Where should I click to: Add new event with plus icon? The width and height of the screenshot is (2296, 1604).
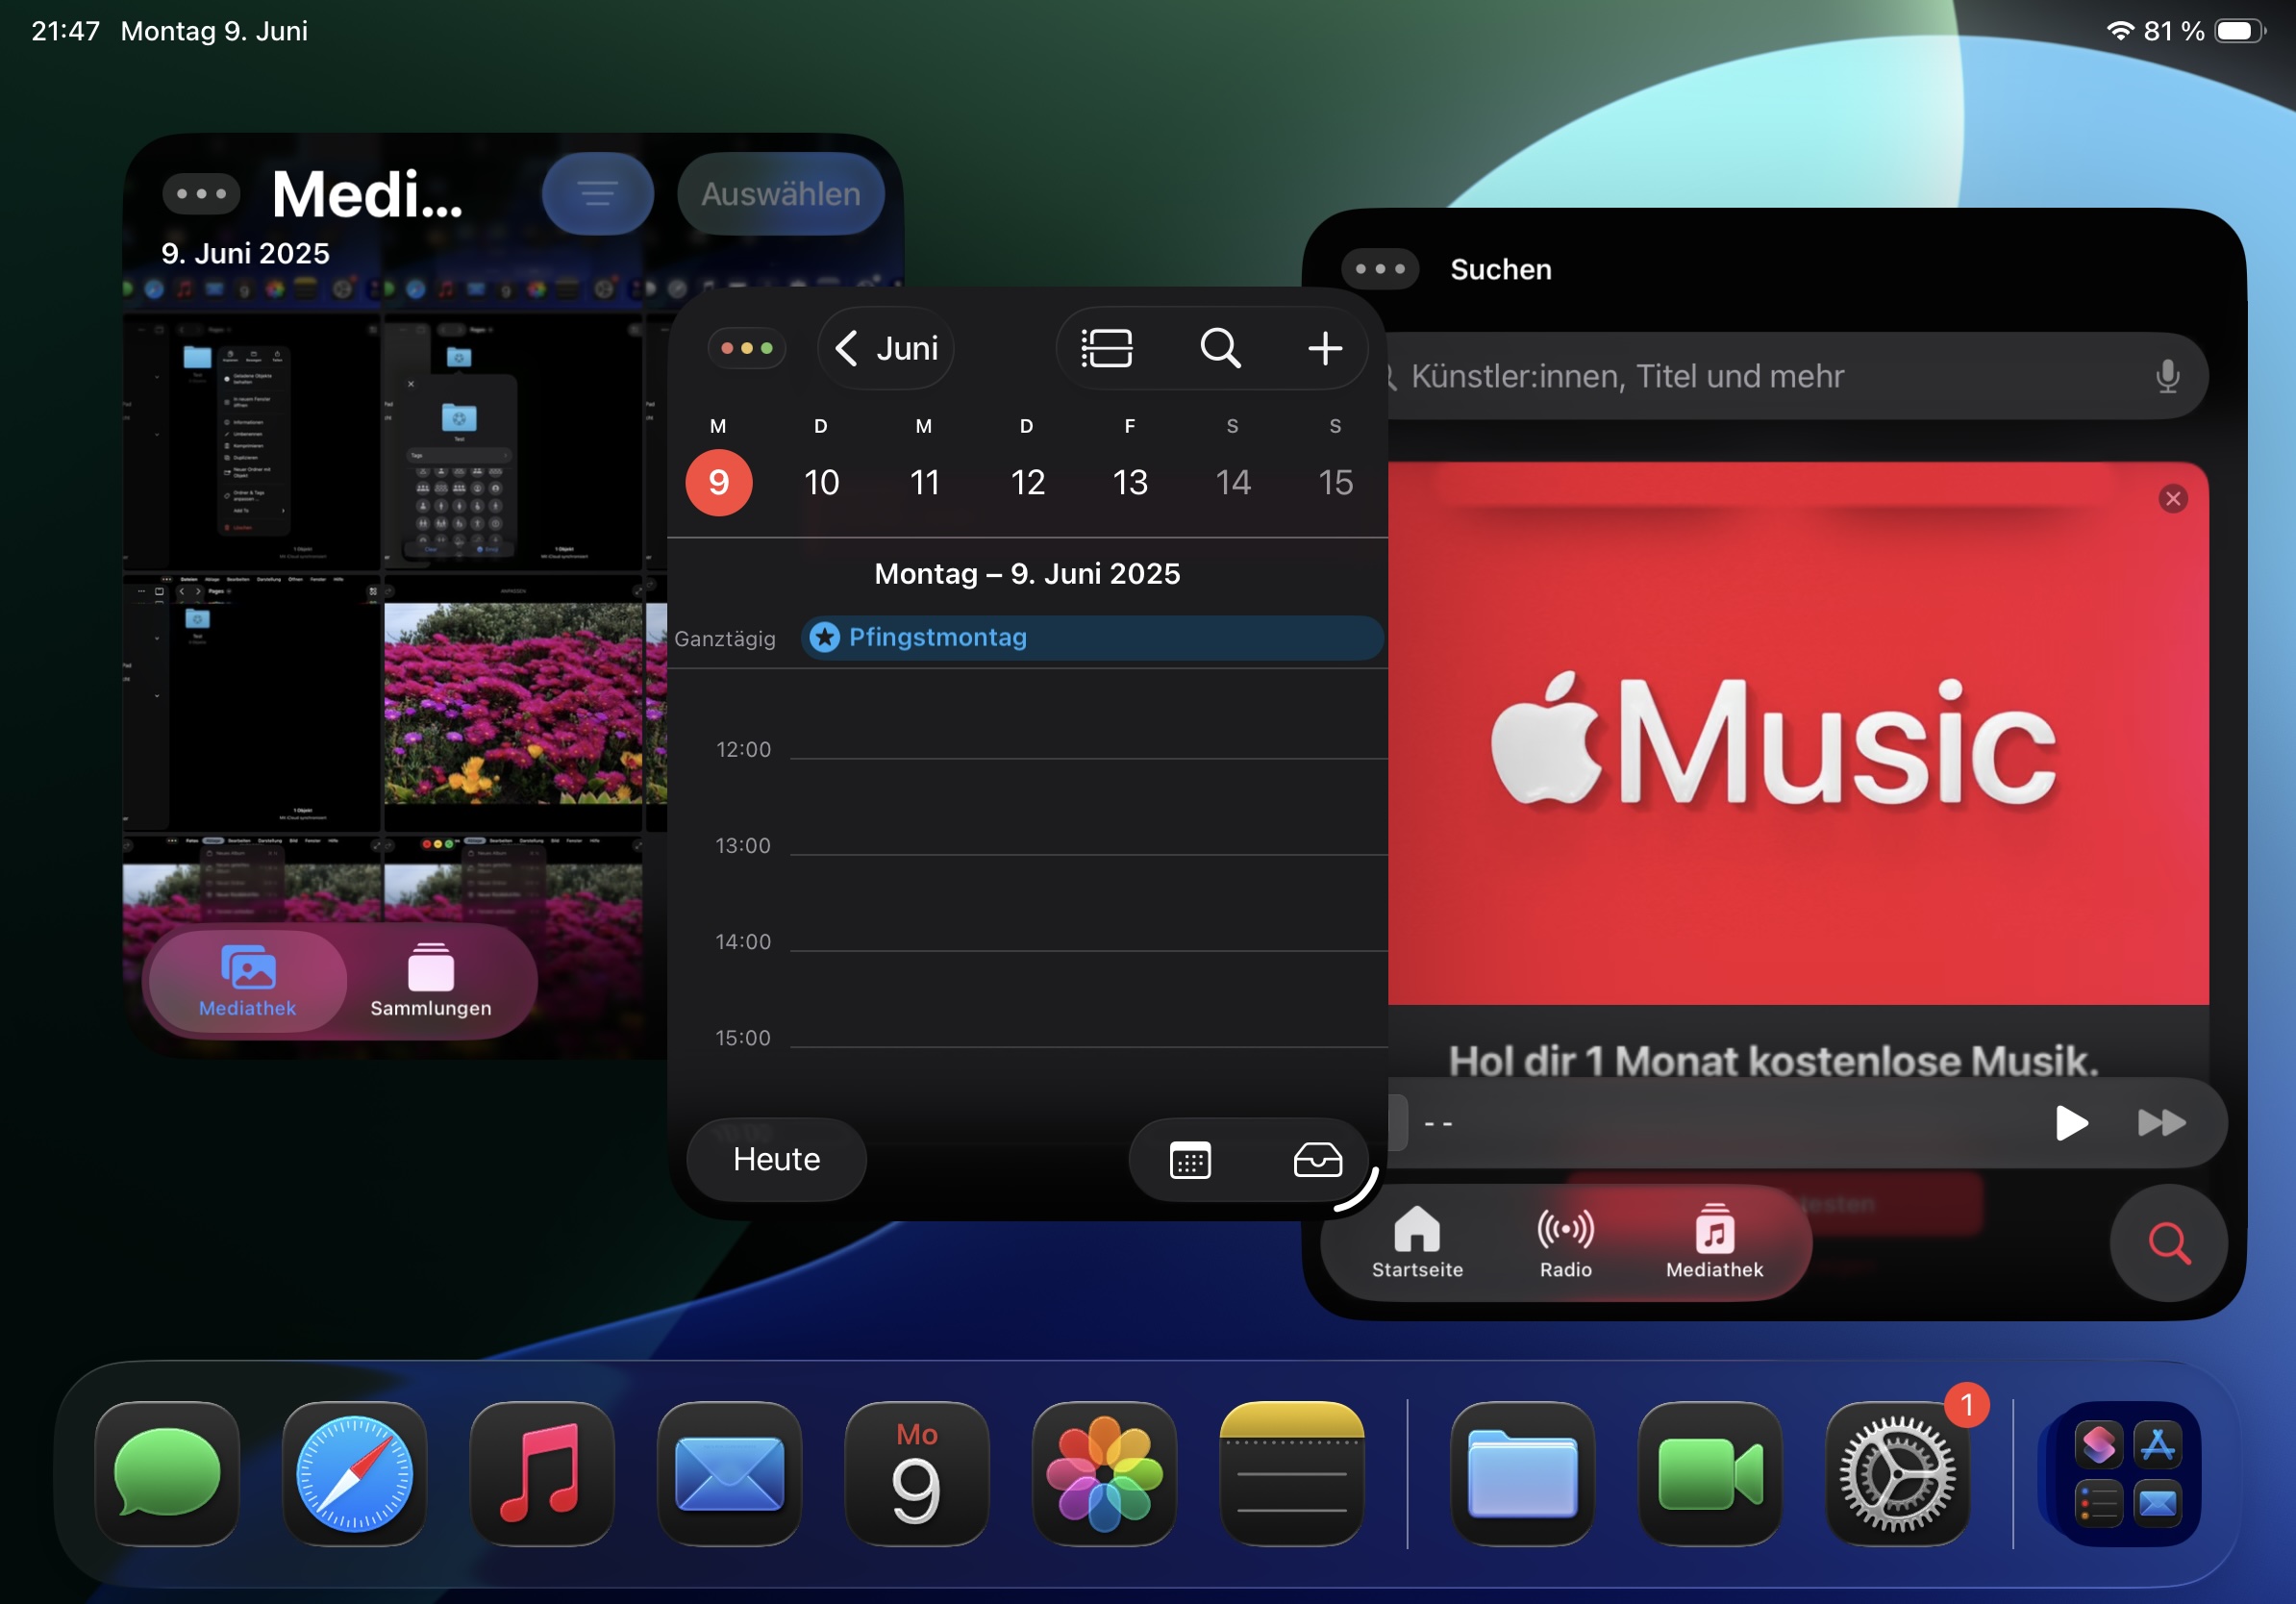tap(1325, 348)
